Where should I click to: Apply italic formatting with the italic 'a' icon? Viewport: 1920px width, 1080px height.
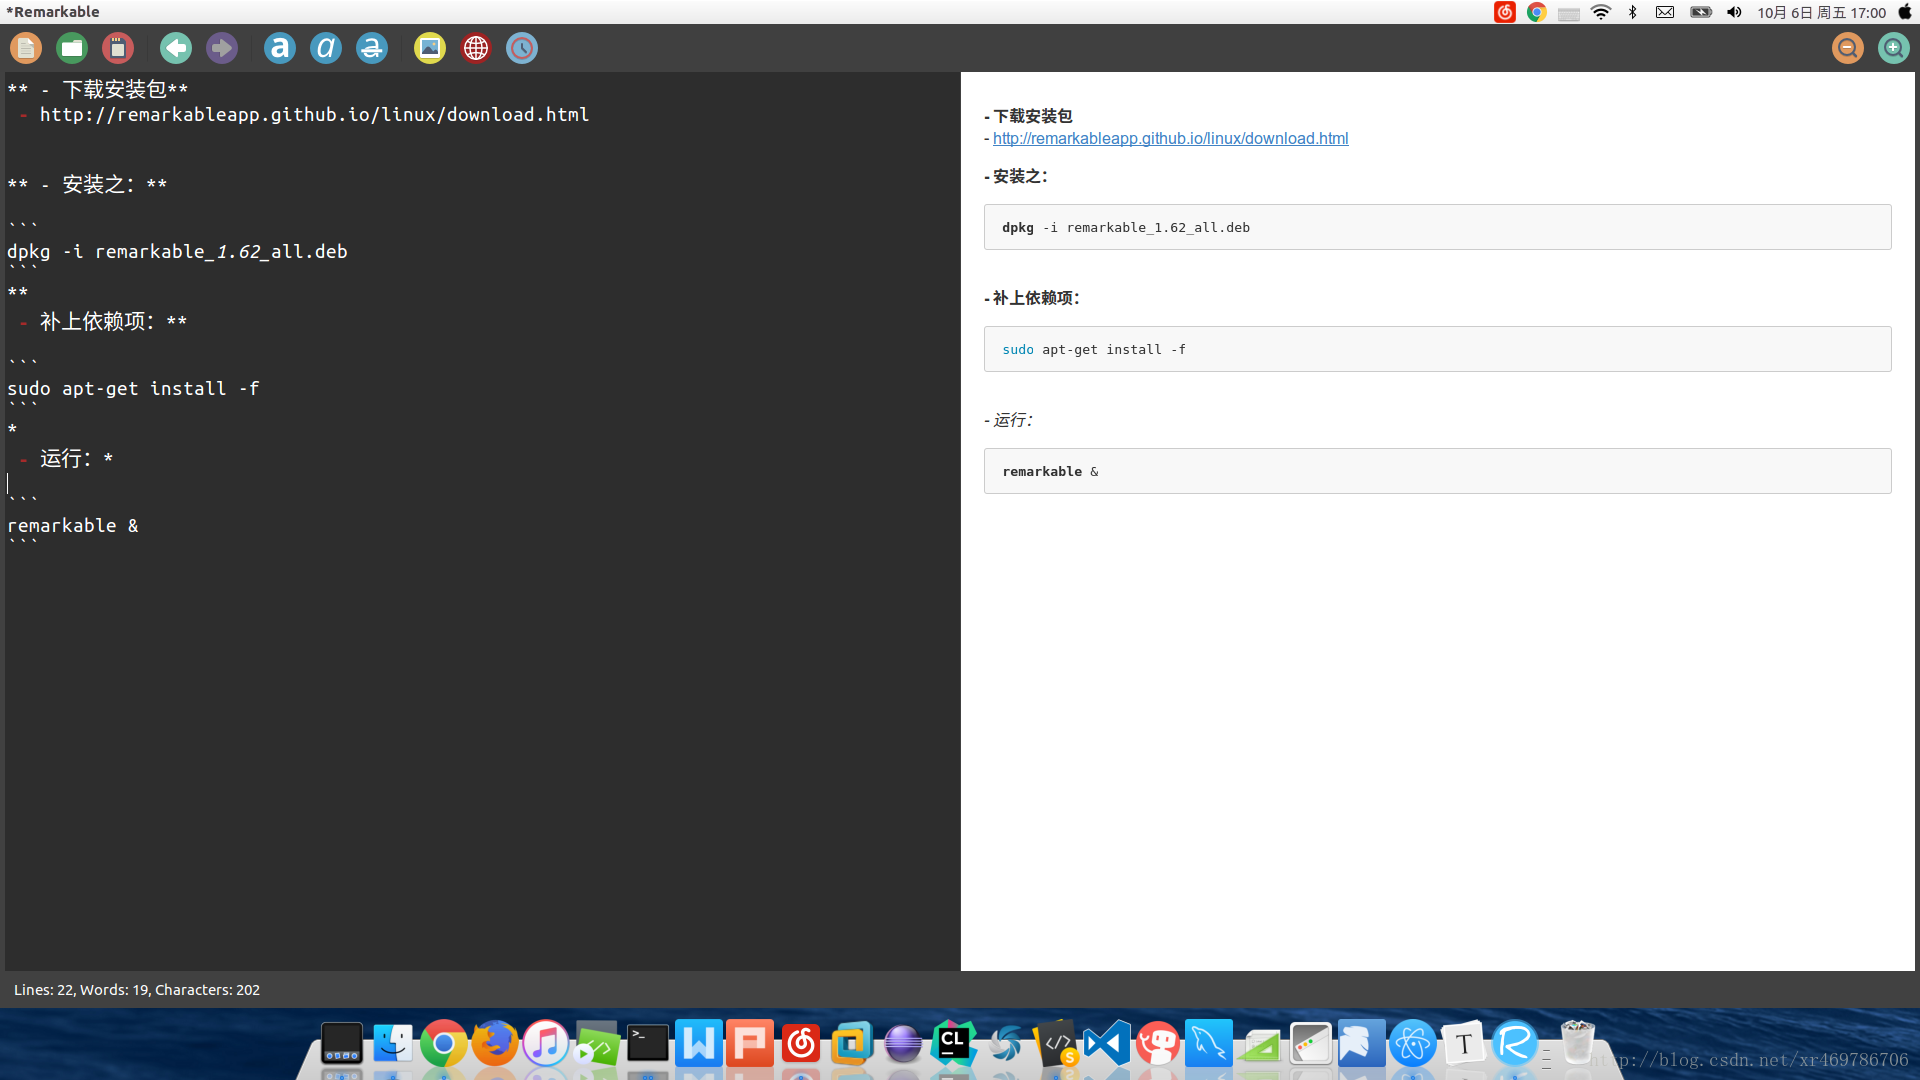point(326,48)
